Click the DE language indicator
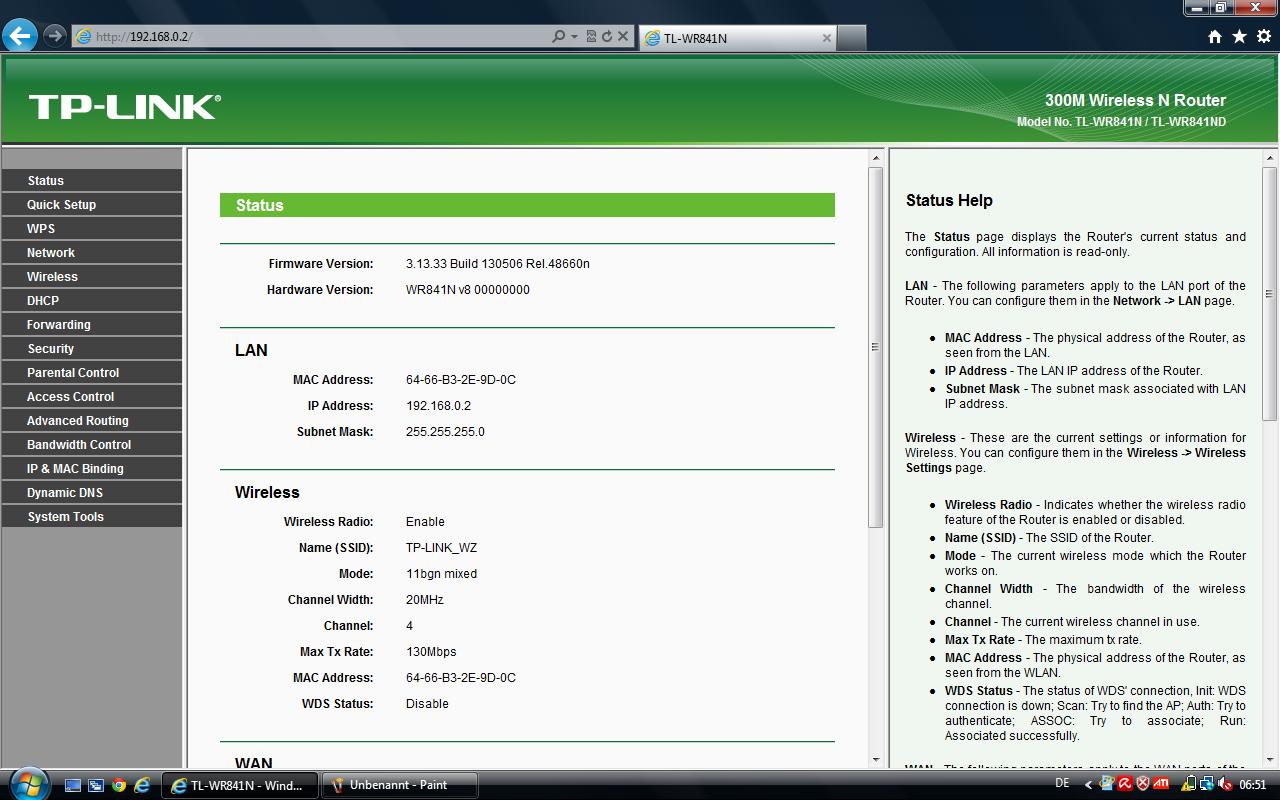 pos(1062,783)
